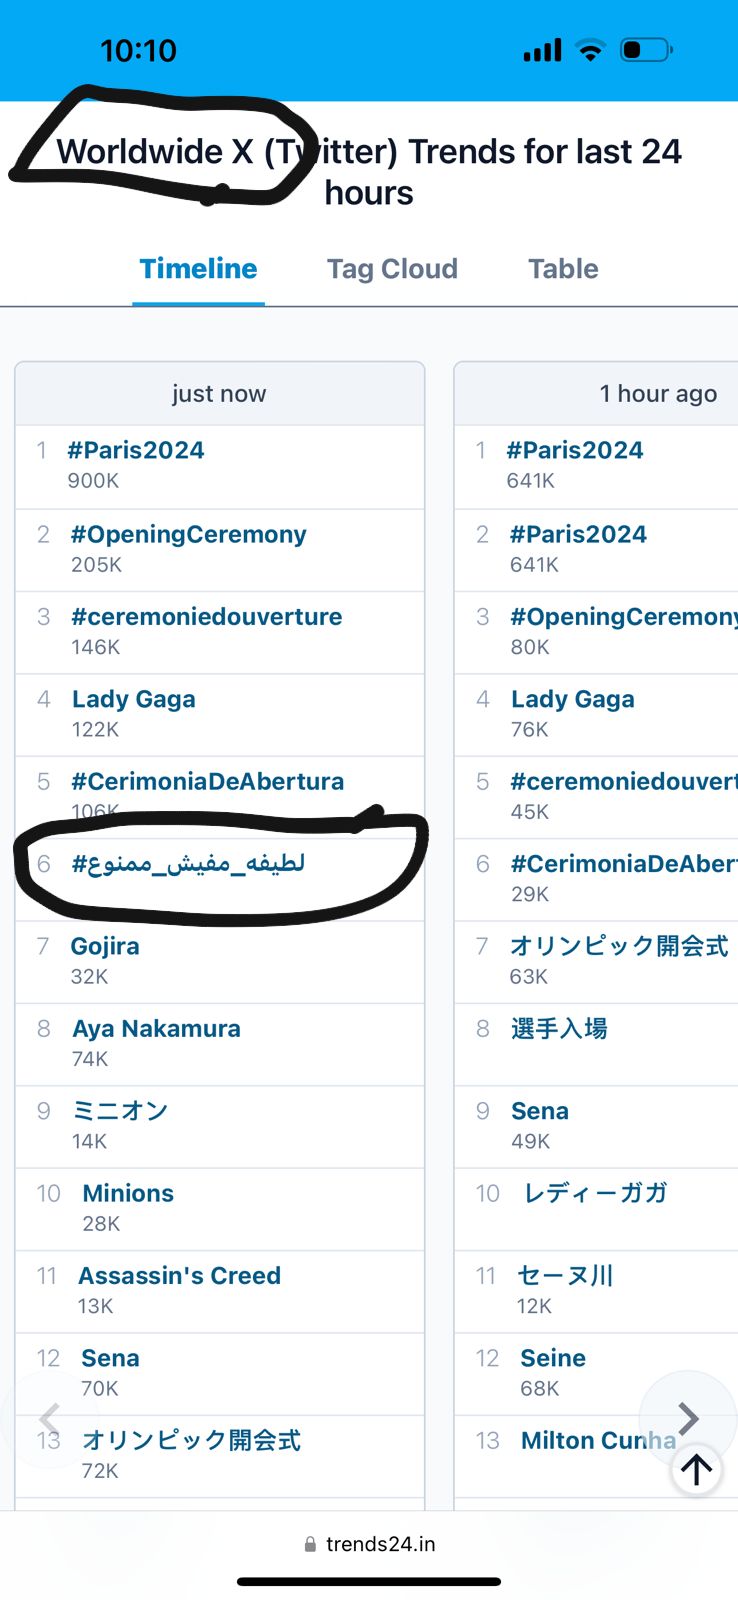Select the Timeline tab
Viewport: 738px width, 1600px height.
tap(198, 269)
